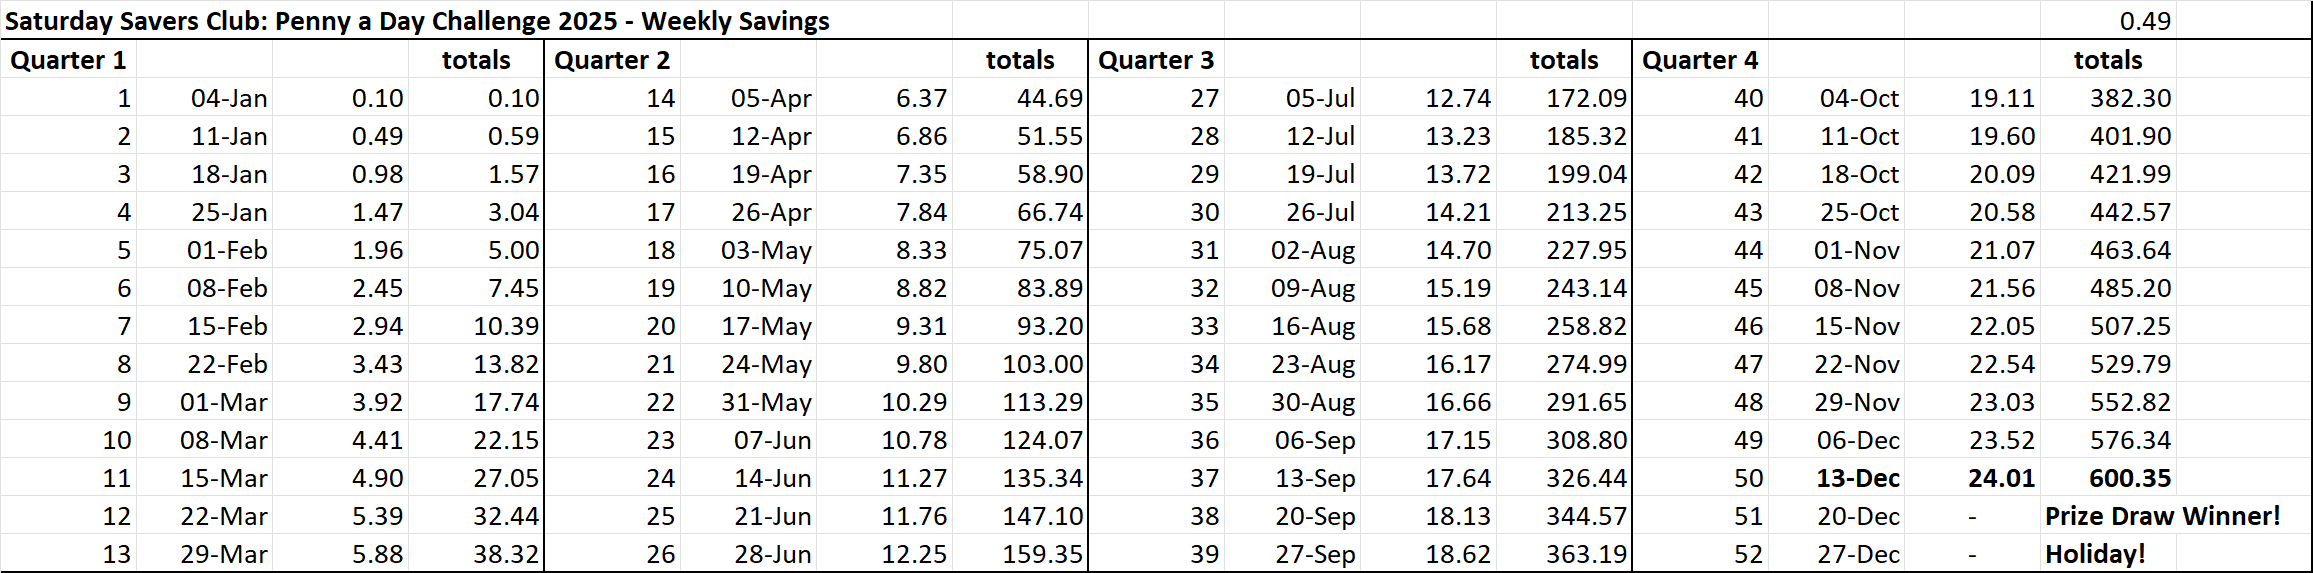
Task: Click the Prize Draw Winner! cell
Action: [2163, 516]
